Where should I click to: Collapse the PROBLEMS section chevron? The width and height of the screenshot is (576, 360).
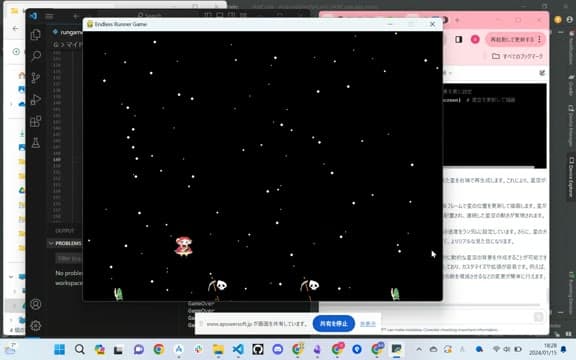51,243
